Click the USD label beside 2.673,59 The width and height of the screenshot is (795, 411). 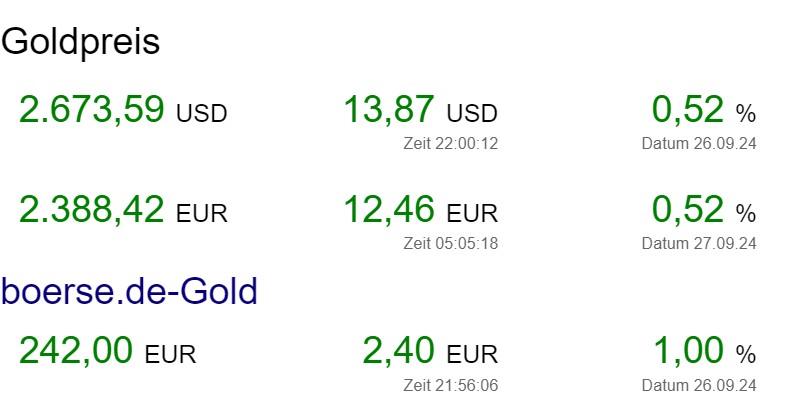202,113
